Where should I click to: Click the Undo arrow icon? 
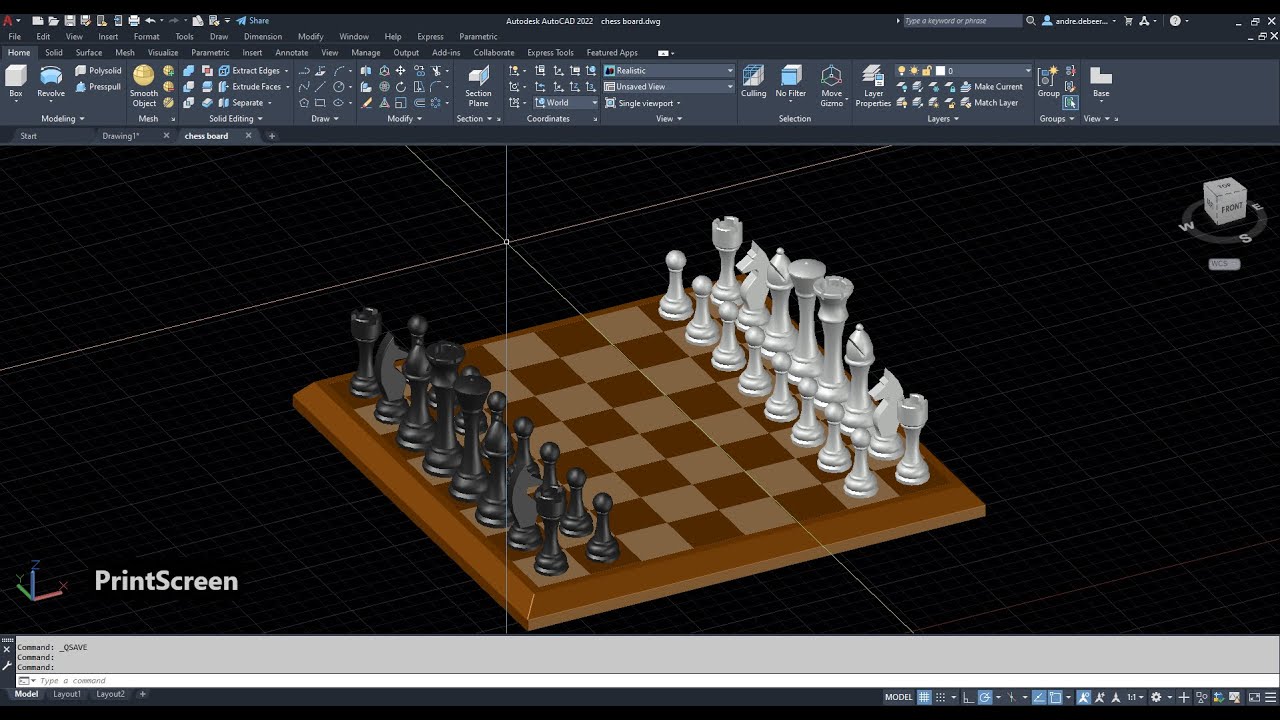point(150,20)
